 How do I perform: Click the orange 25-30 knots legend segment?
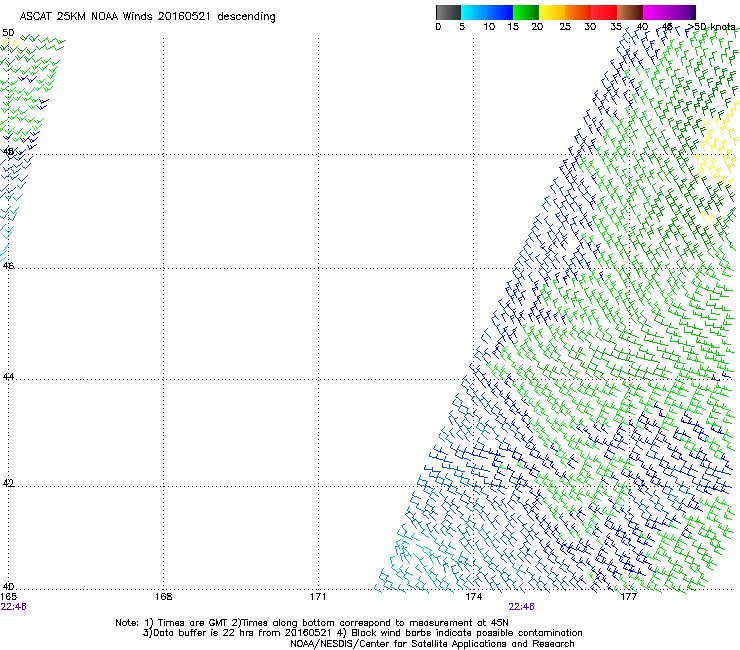[x=578, y=12]
